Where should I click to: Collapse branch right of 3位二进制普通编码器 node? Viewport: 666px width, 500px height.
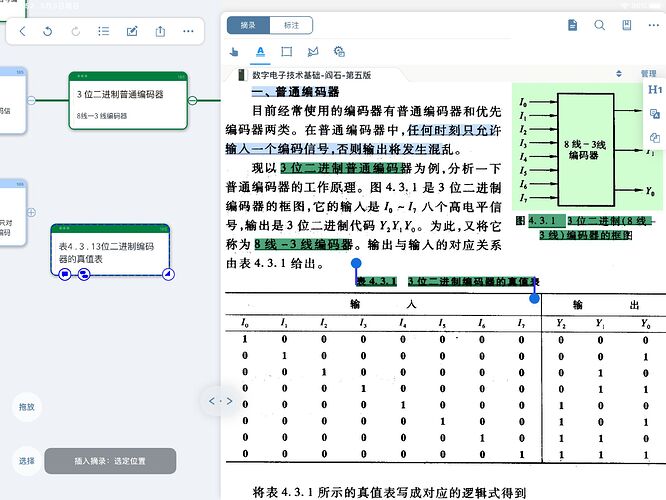[192, 100]
